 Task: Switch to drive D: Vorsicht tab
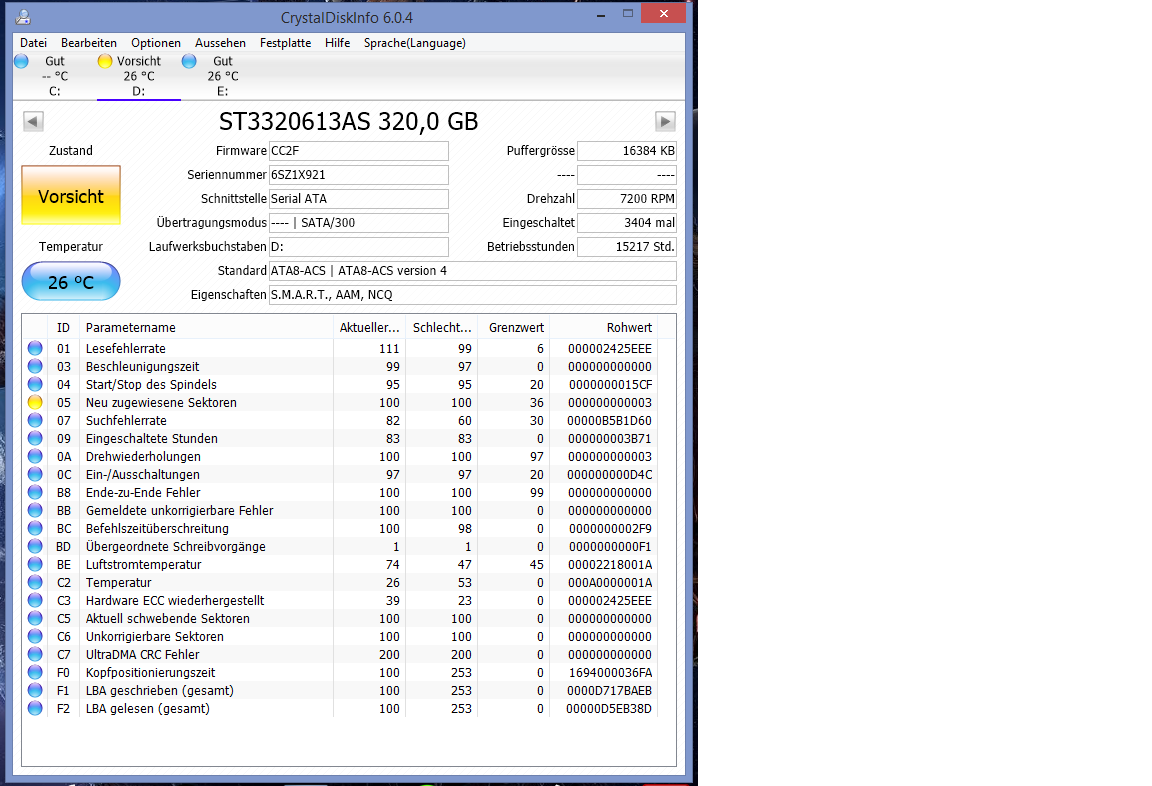point(138,76)
